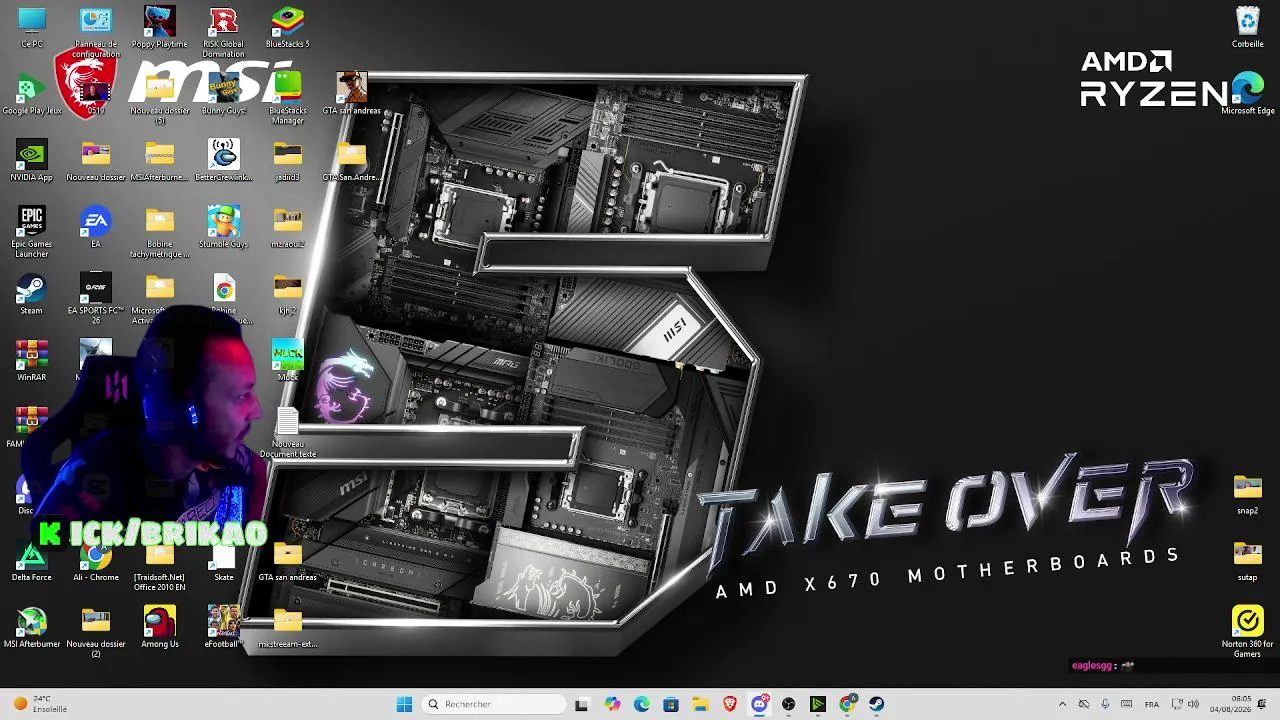Screen dimensions: 1280x720
Task: Launch the Skate shortcut
Action: click(224, 561)
